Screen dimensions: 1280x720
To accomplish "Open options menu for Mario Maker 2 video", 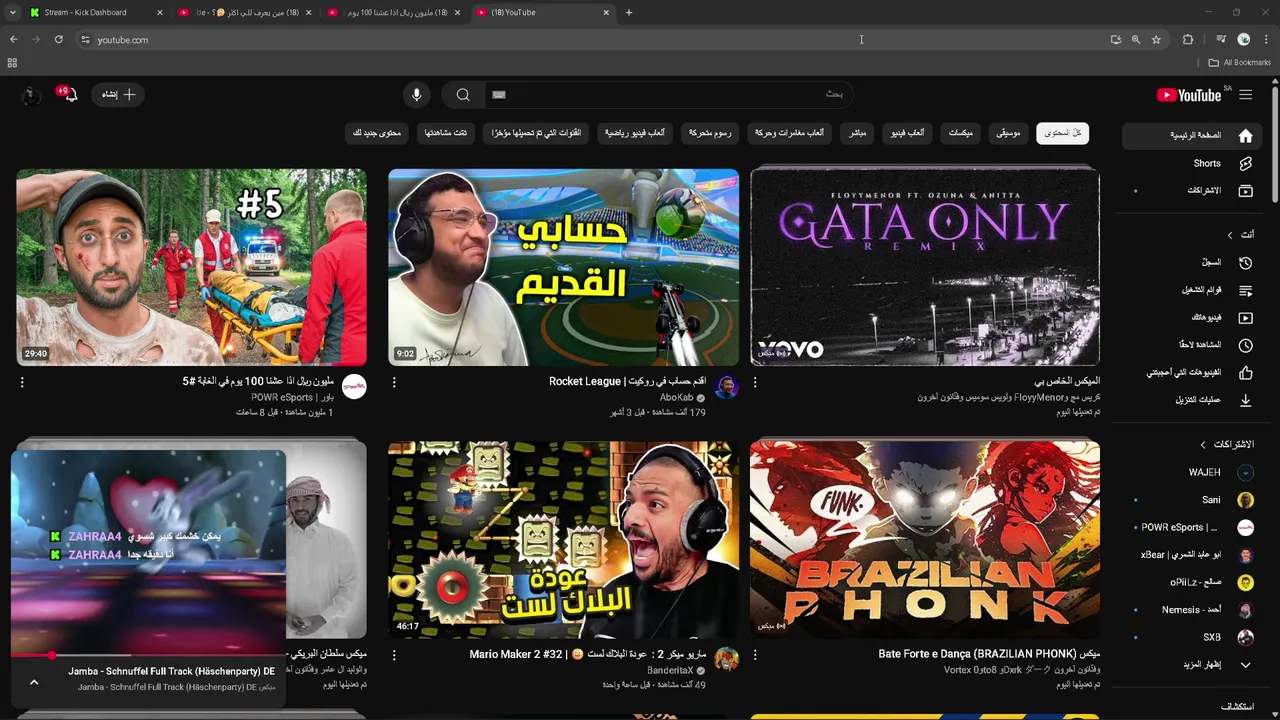I will (394, 655).
